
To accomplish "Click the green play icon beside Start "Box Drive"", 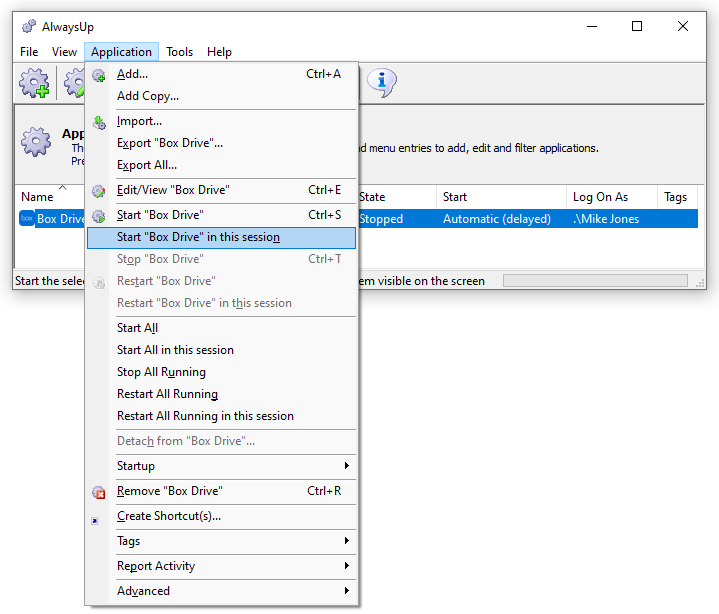I will (x=99, y=216).
